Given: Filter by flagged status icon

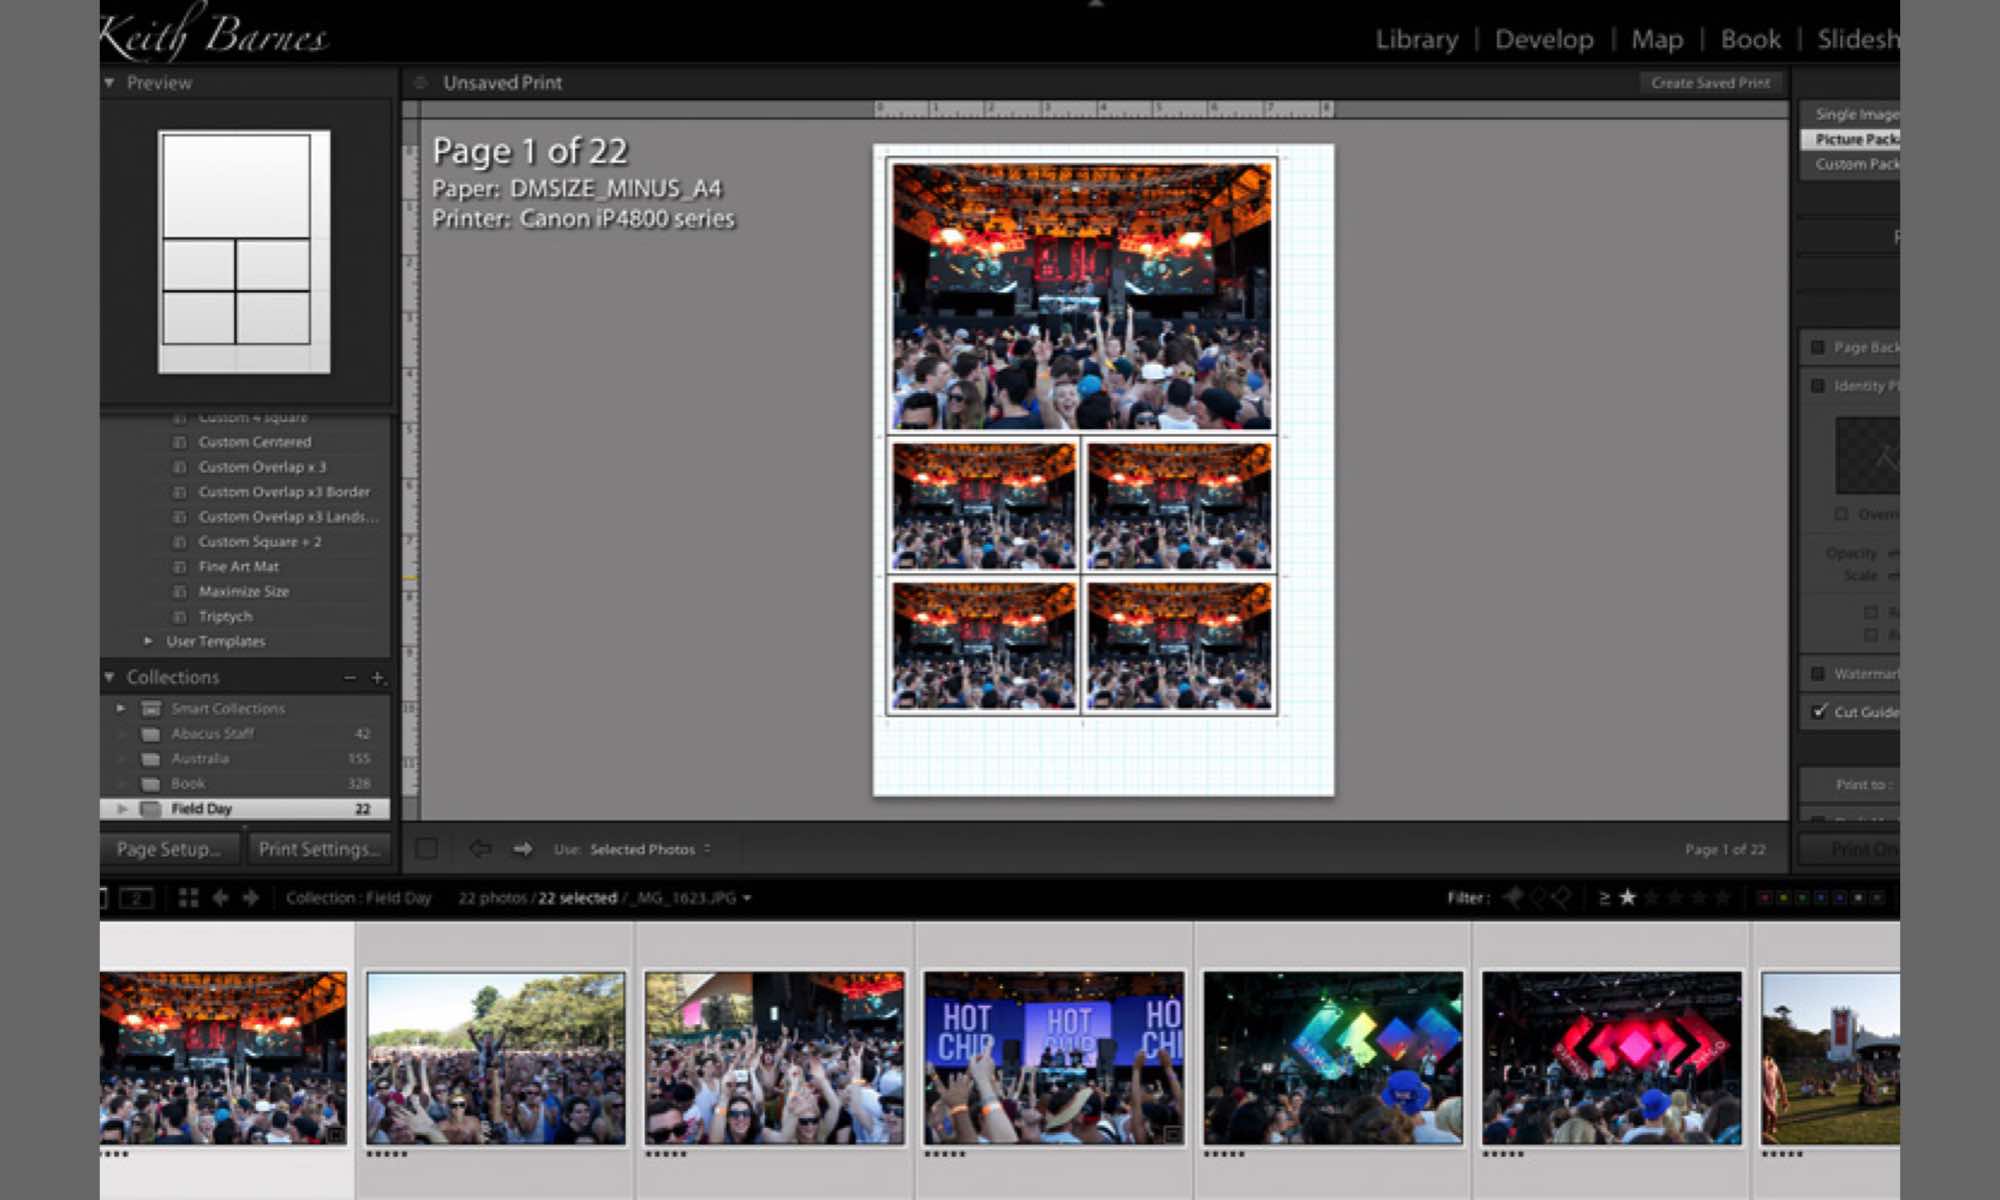Looking at the screenshot, I should tap(1513, 897).
